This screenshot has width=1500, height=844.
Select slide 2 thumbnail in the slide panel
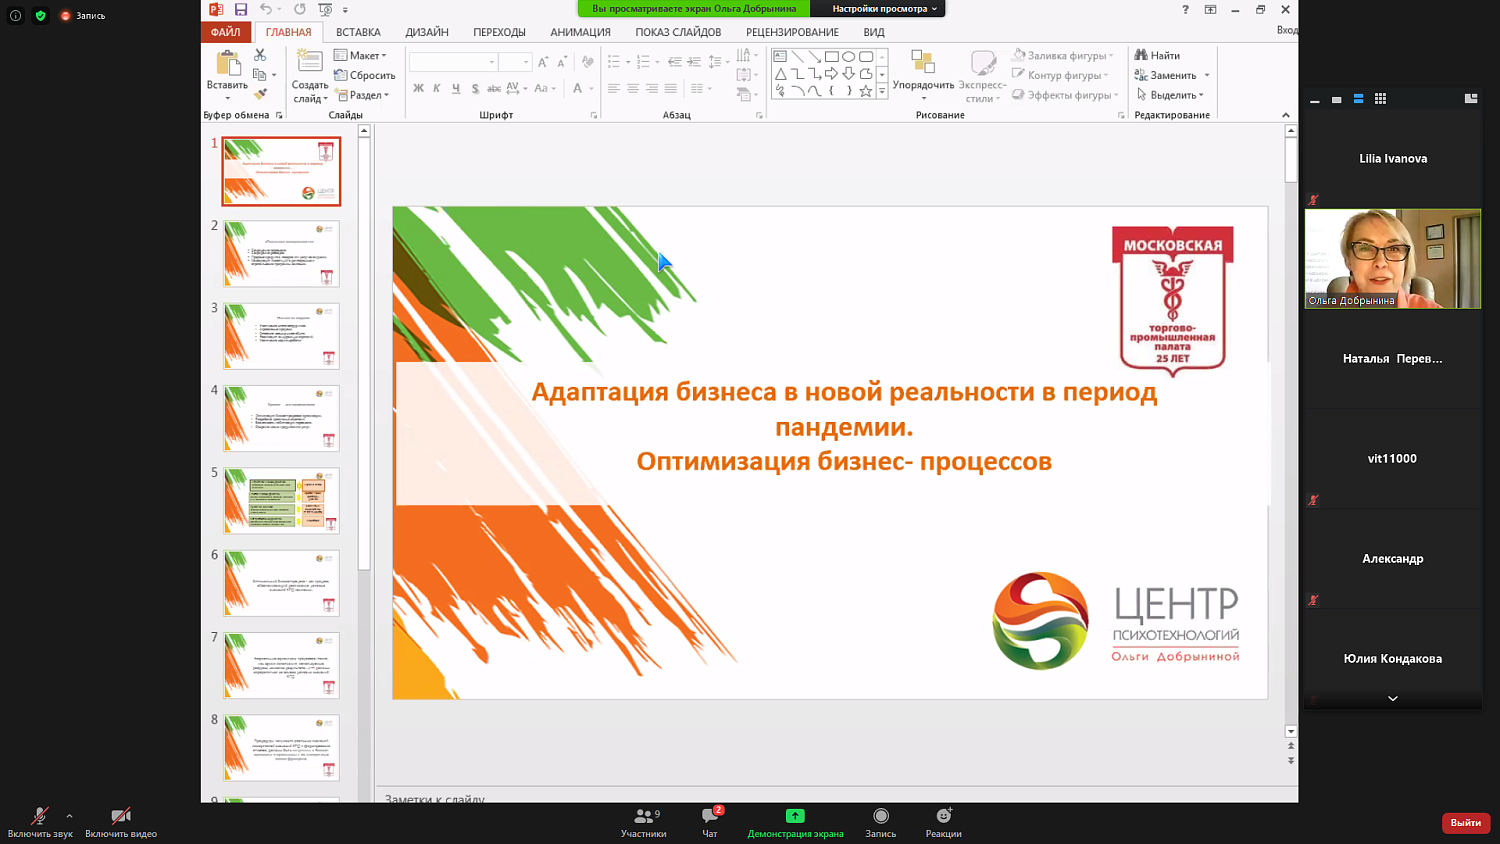coord(281,254)
